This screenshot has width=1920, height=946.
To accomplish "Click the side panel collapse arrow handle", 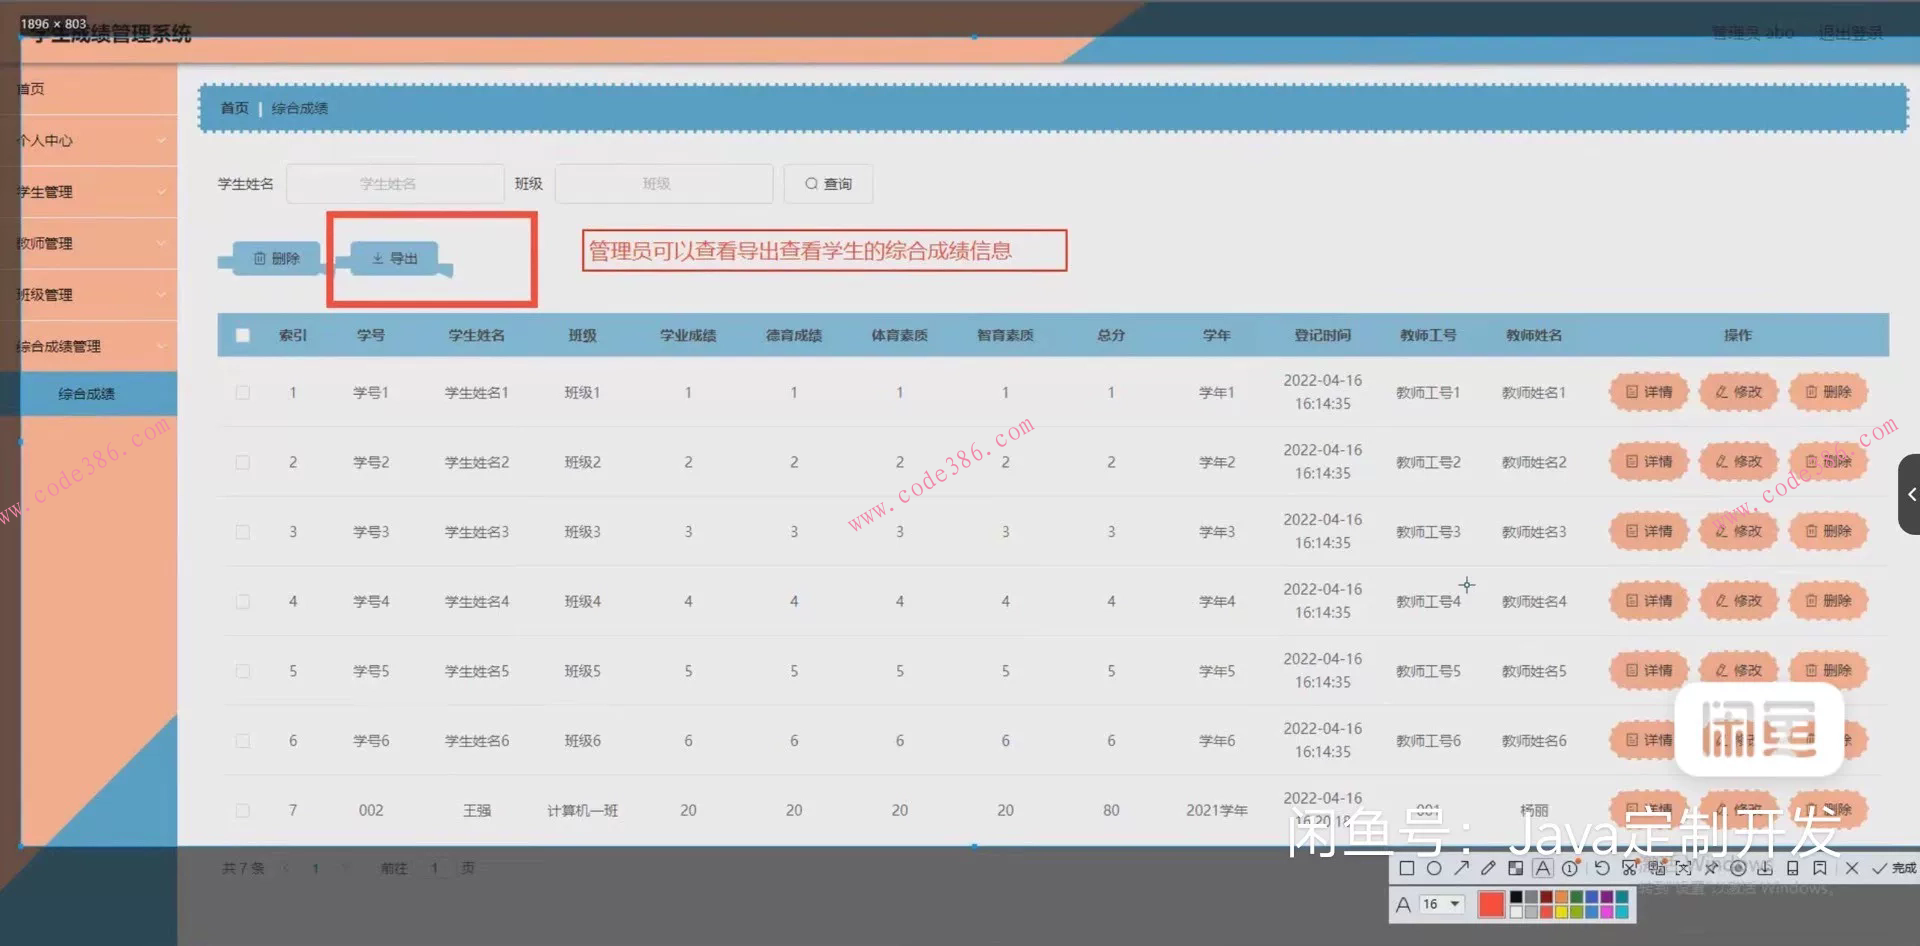I will pos(1909,494).
